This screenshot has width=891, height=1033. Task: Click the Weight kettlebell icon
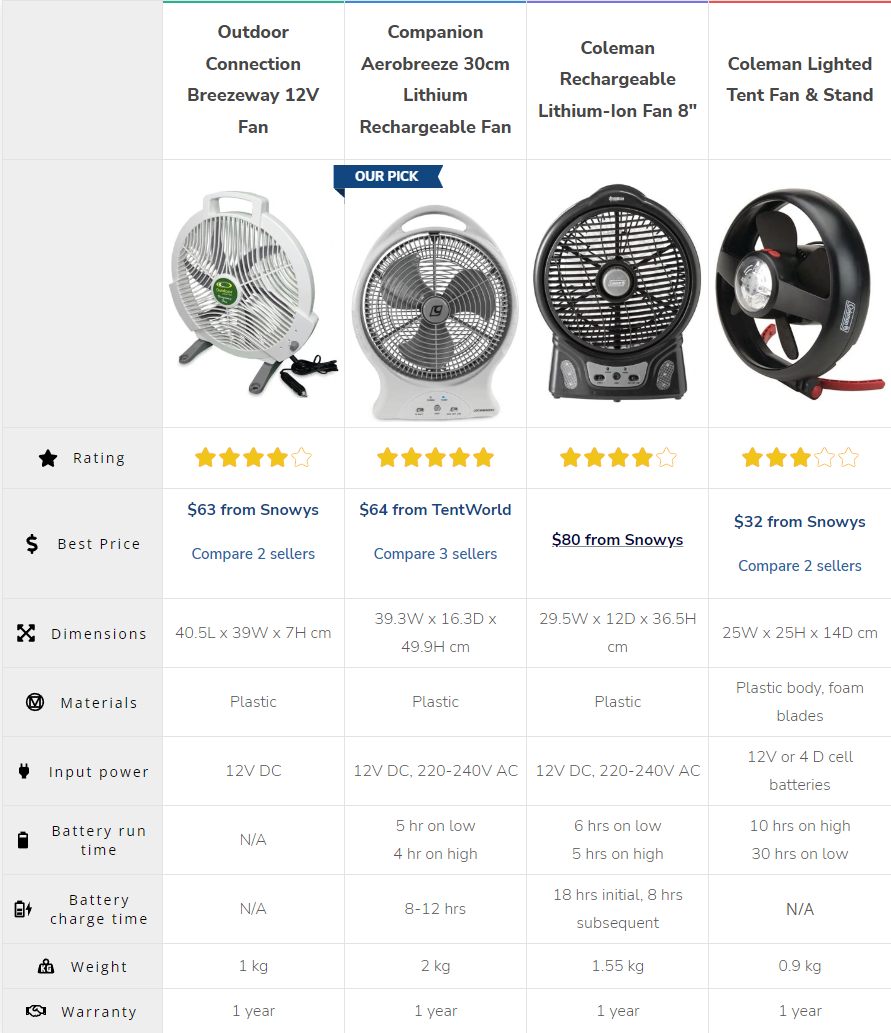[x=46, y=967]
